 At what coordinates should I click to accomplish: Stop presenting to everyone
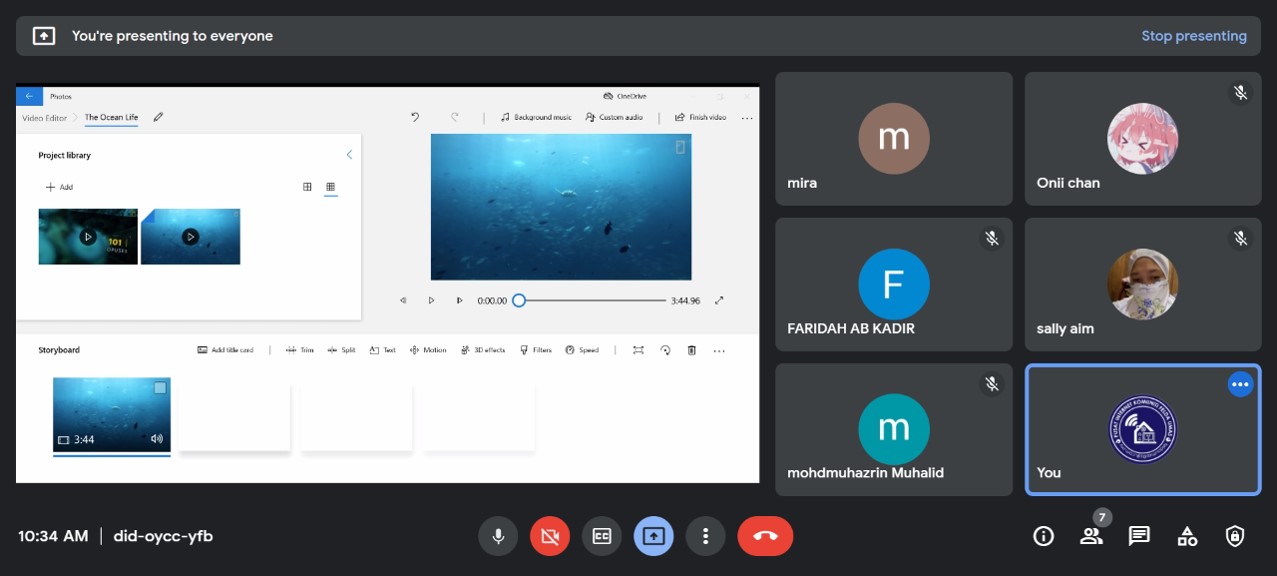coord(1193,36)
